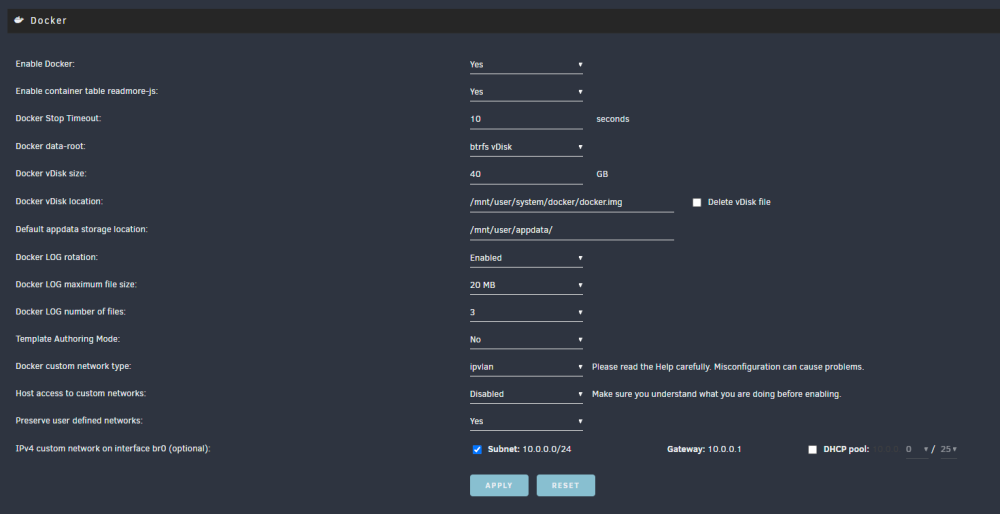1000x514 pixels.
Task: Enable the DHCP pool checkbox
Action: pyautogui.click(x=812, y=450)
